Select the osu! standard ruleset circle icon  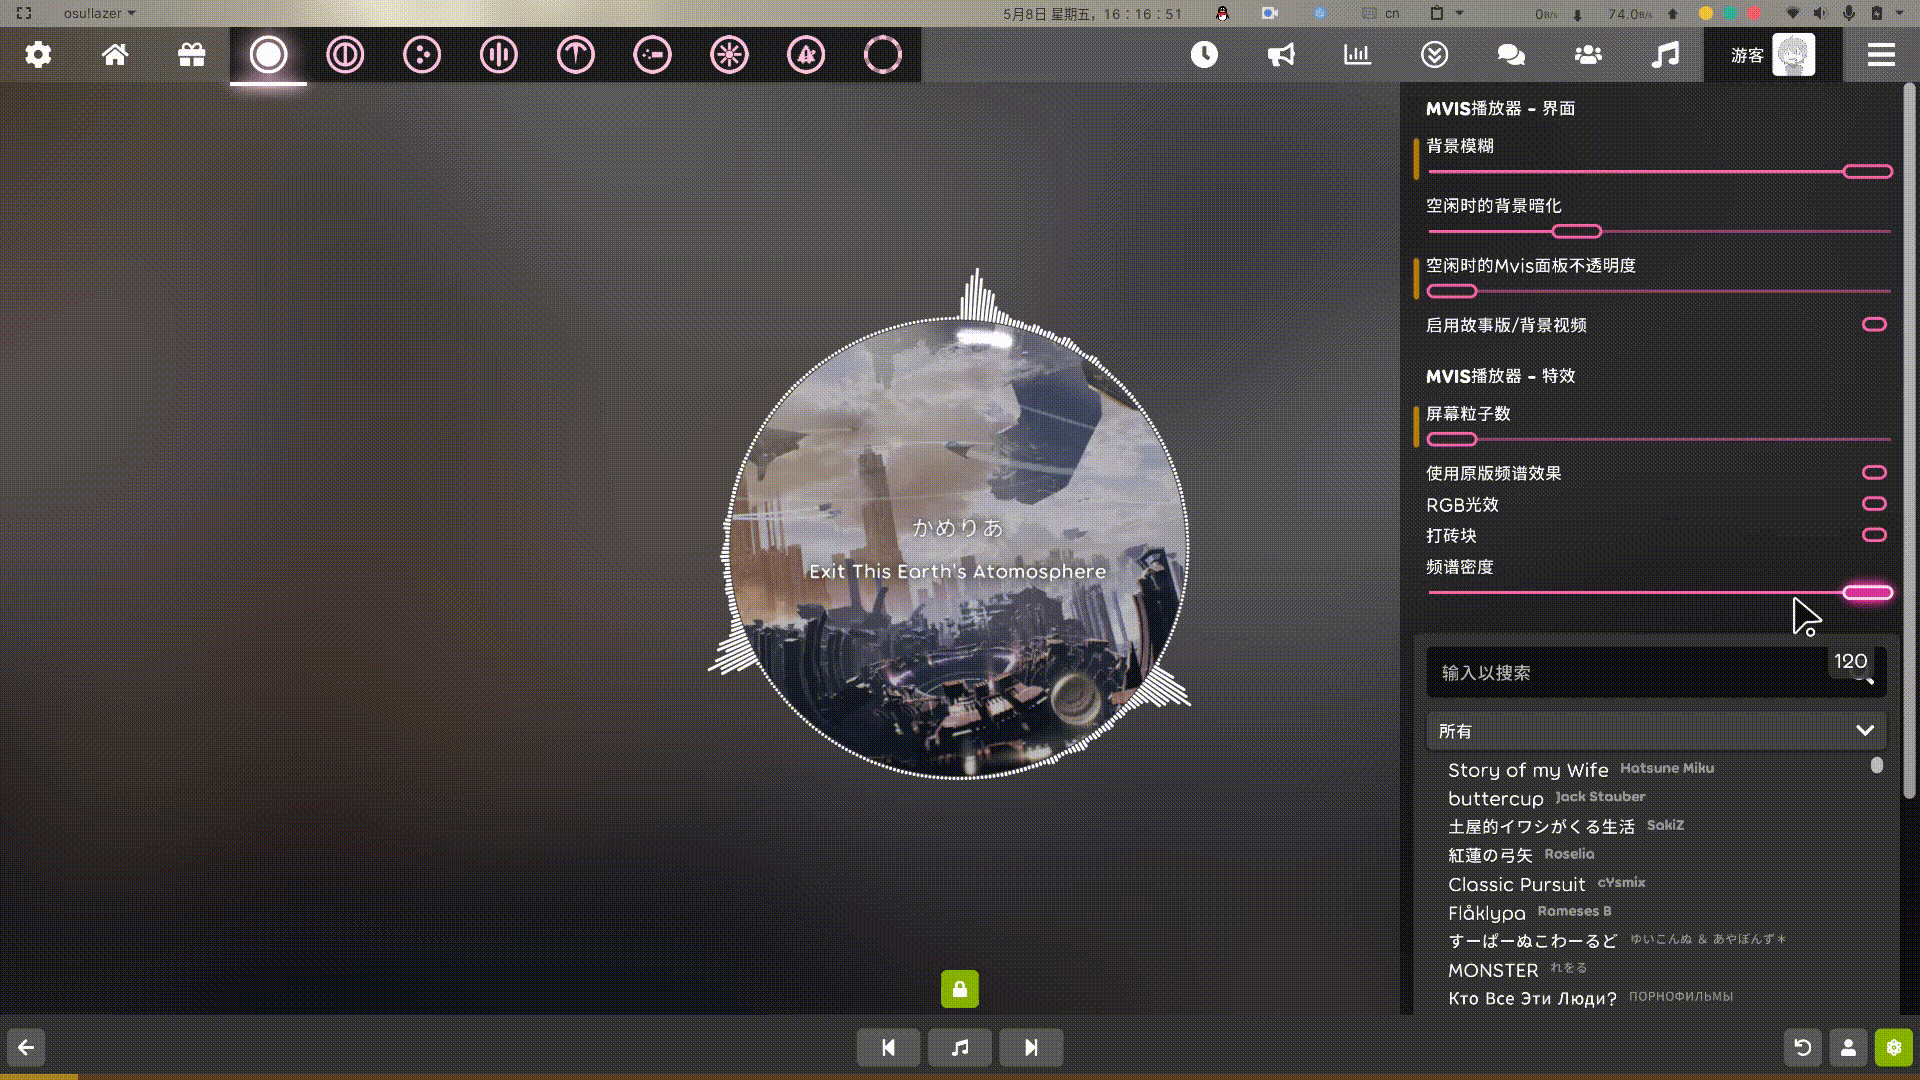(x=268, y=54)
